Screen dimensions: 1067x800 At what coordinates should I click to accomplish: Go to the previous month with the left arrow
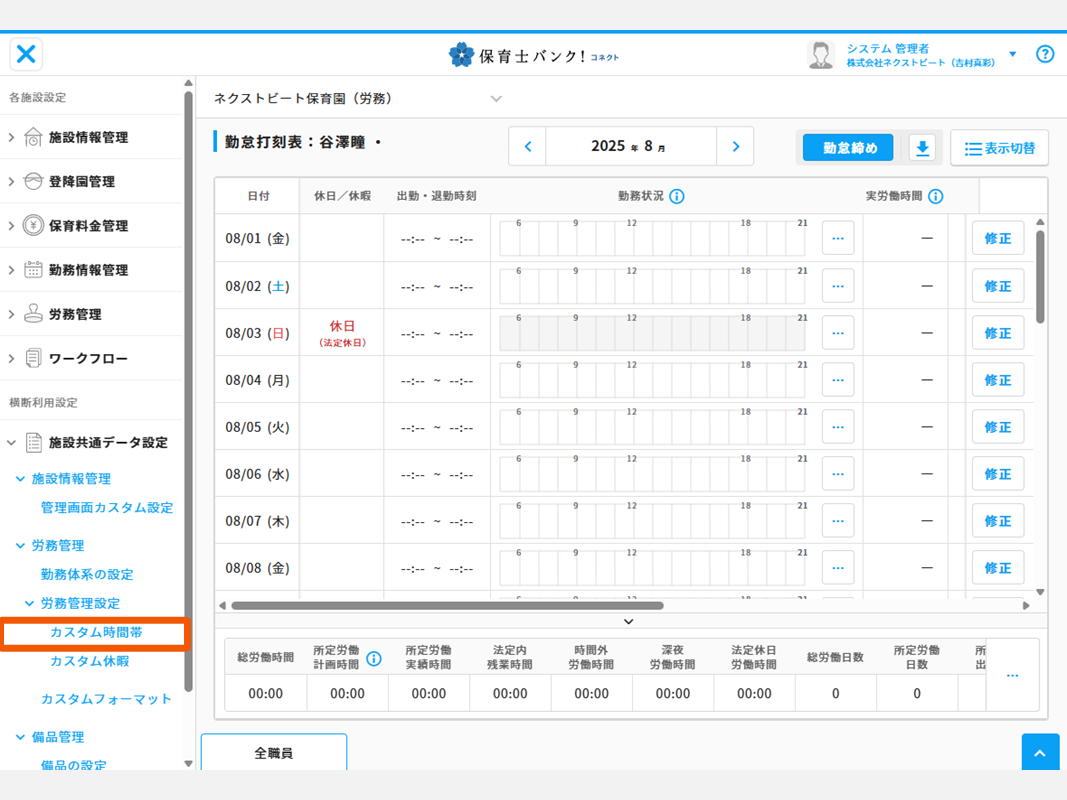coord(528,147)
